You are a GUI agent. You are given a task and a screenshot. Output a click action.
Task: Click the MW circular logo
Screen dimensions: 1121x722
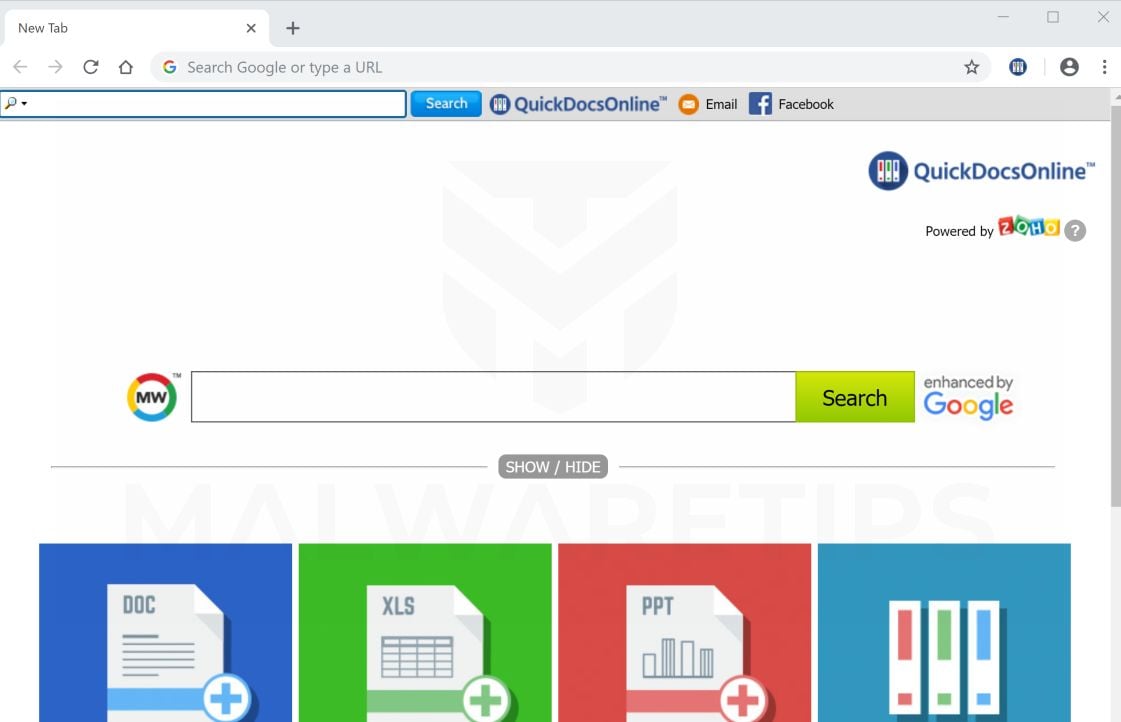(152, 397)
